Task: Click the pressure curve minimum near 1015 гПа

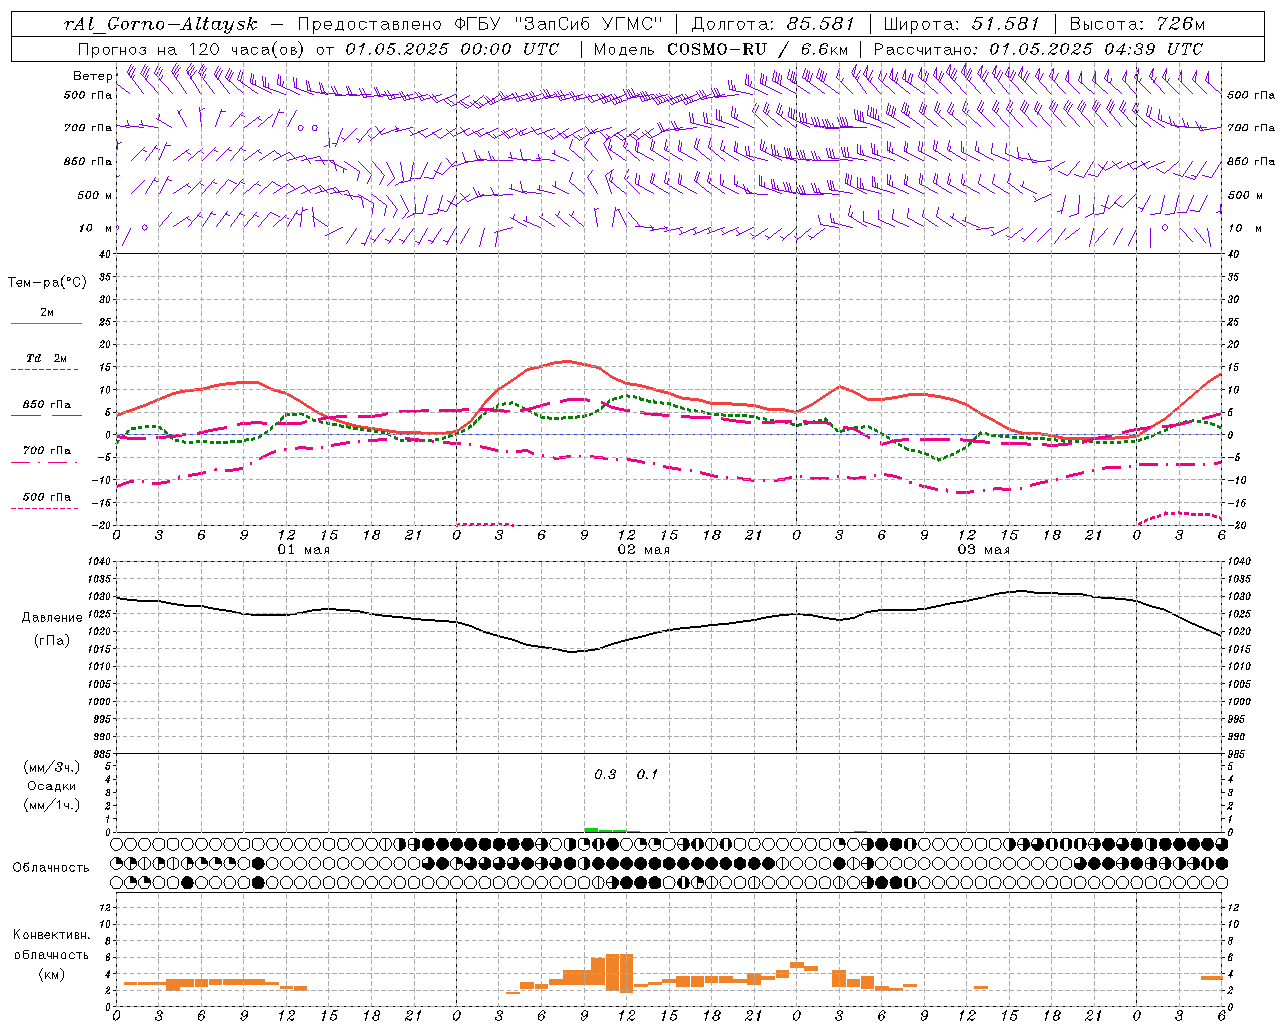Action: 573,652
